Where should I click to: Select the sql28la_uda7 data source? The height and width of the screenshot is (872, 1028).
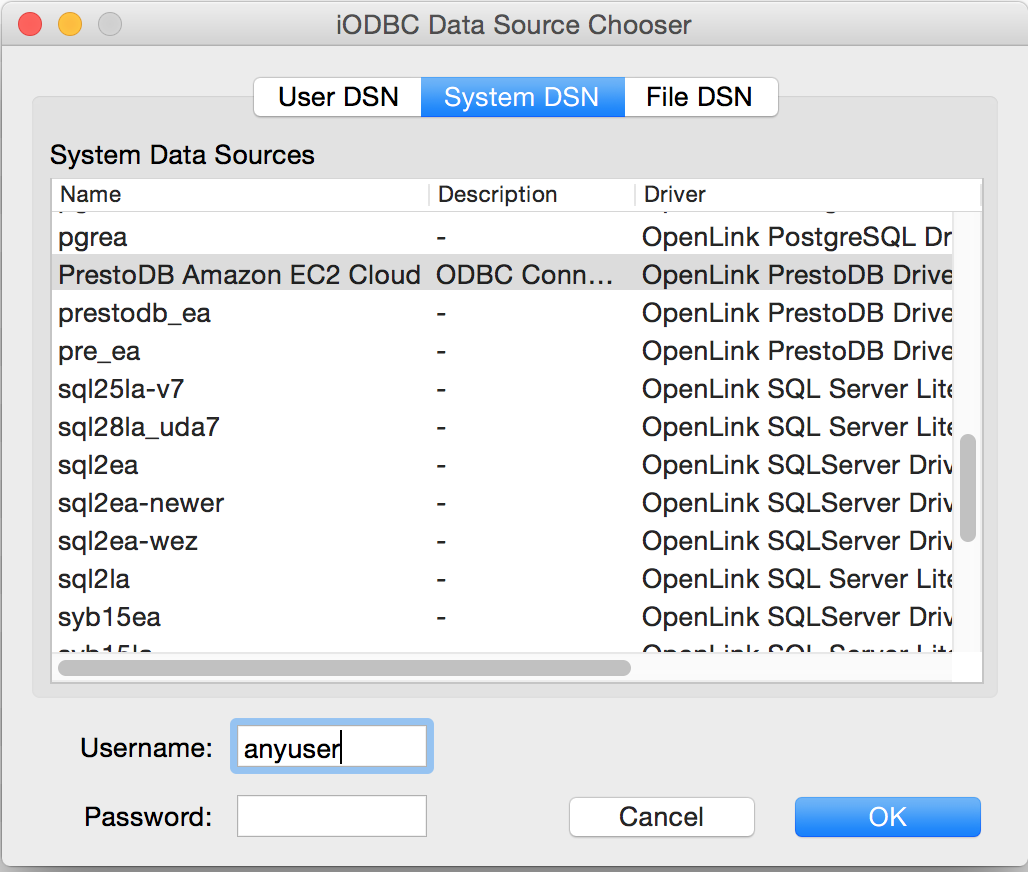tap(502, 427)
